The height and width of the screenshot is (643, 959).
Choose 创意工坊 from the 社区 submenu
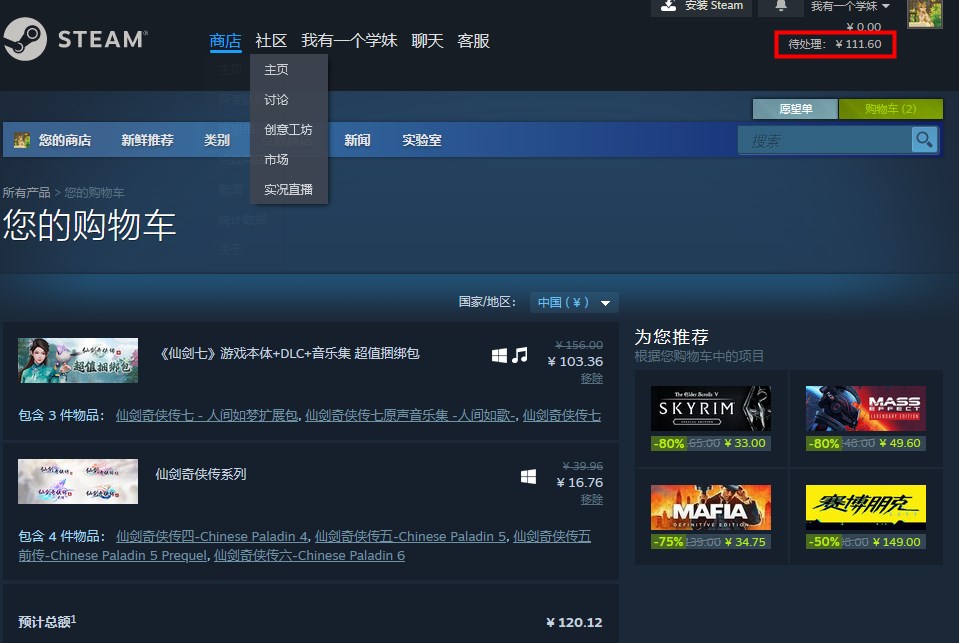[289, 130]
